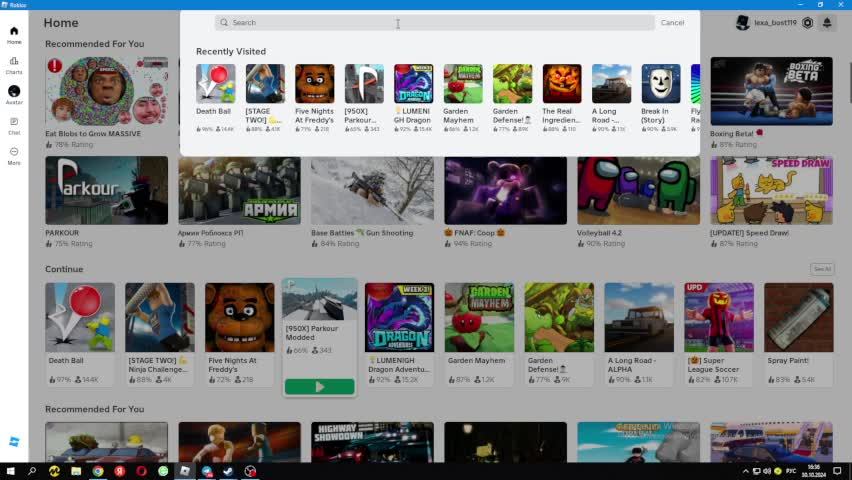
Task: Open Death Ball in Continue row
Action: 80,334
